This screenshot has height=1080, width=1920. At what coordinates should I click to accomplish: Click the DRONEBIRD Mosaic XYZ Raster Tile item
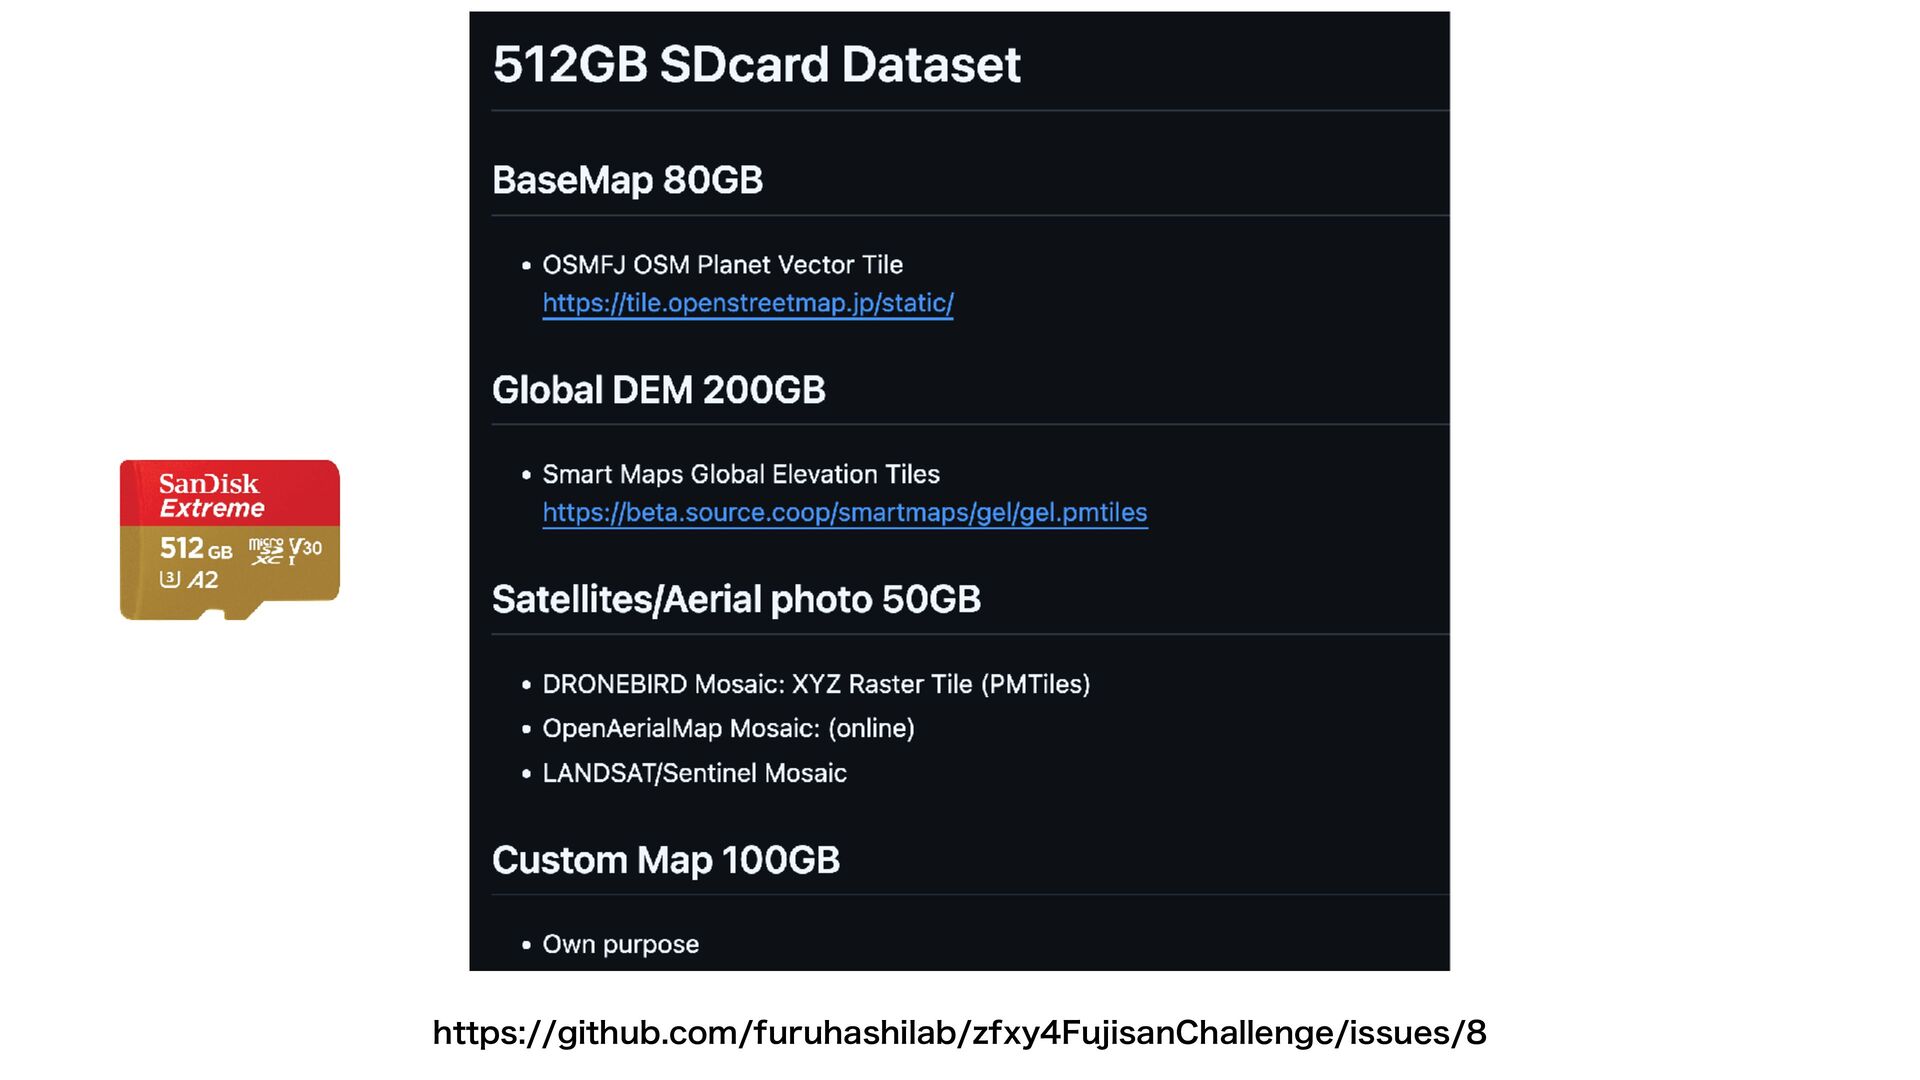816,684
